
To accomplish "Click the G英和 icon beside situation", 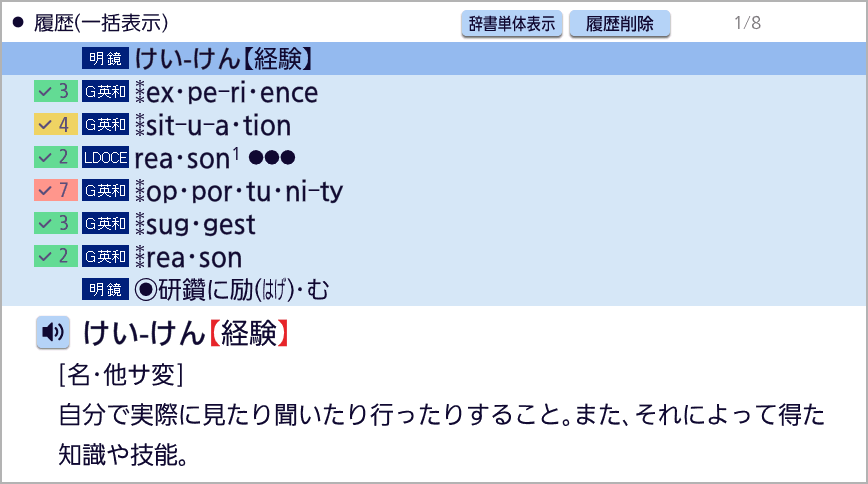I will [x=106, y=126].
